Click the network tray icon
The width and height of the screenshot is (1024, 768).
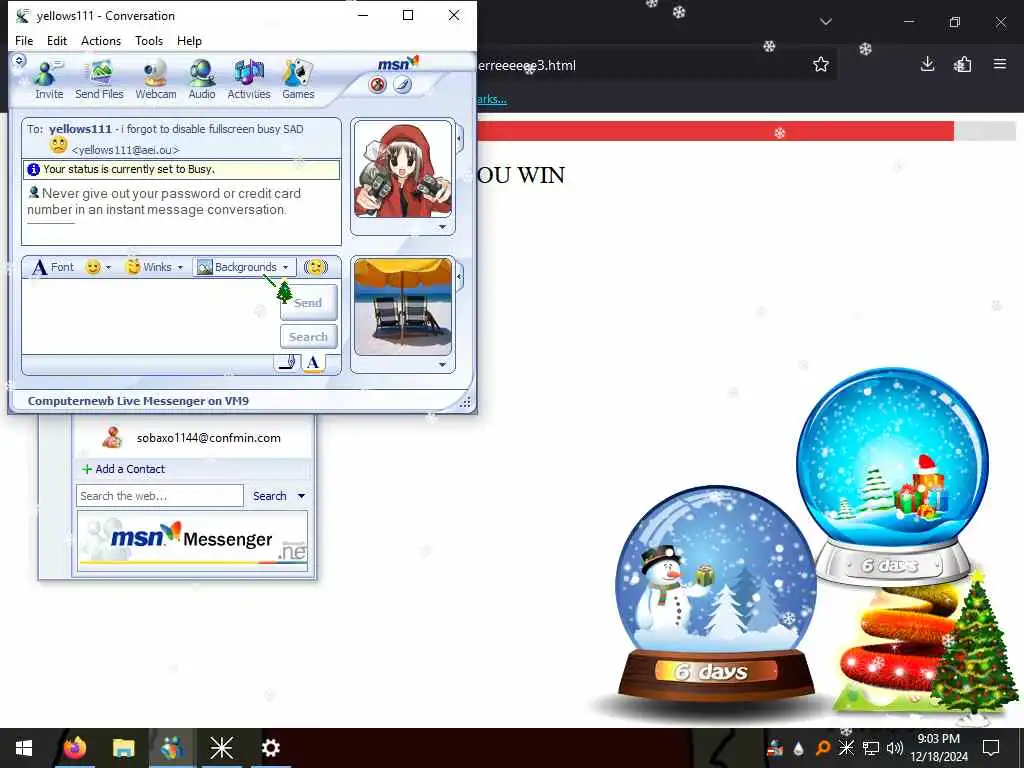(871, 748)
